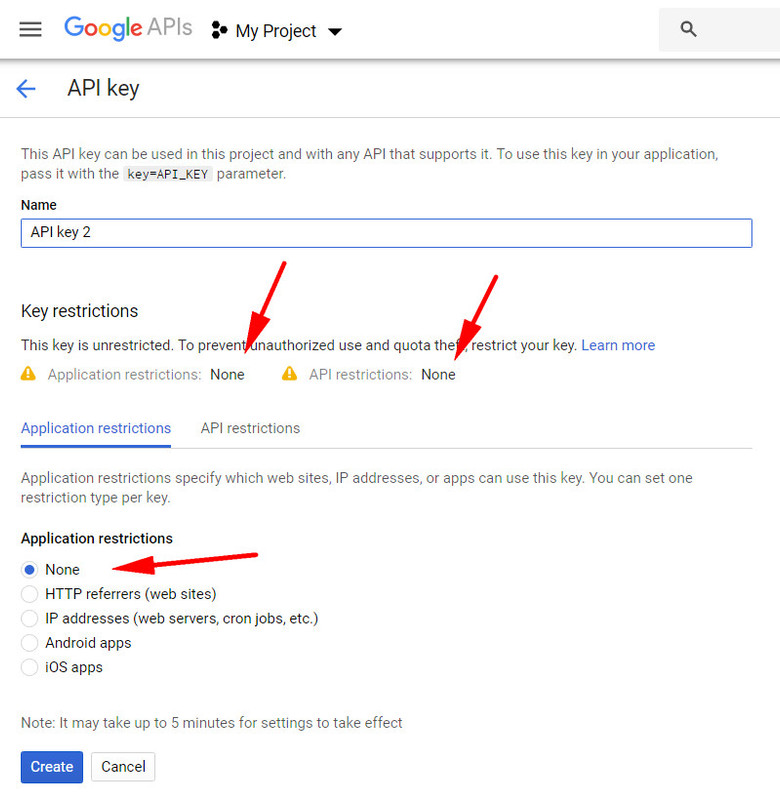This screenshot has width=780, height=800.
Task: Click the Create button
Action: point(52,766)
